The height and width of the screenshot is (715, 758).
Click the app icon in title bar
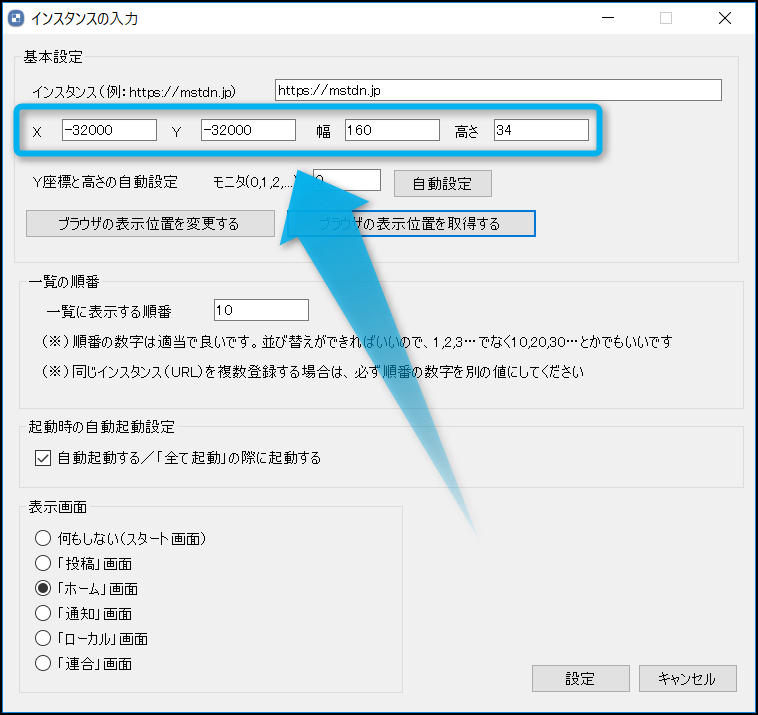click(16, 18)
